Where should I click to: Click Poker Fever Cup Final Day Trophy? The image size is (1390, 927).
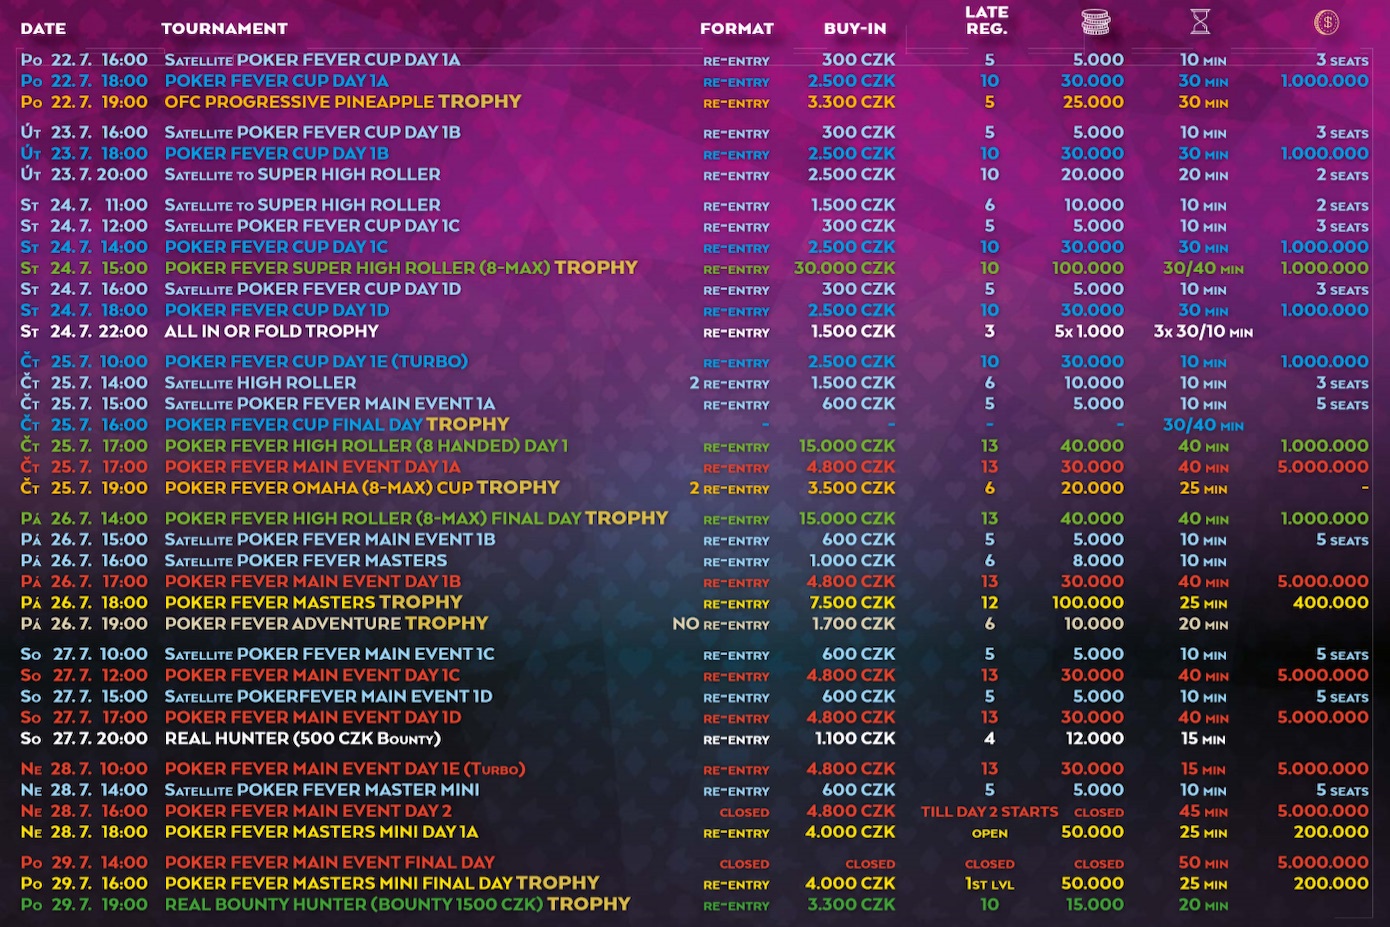(337, 425)
